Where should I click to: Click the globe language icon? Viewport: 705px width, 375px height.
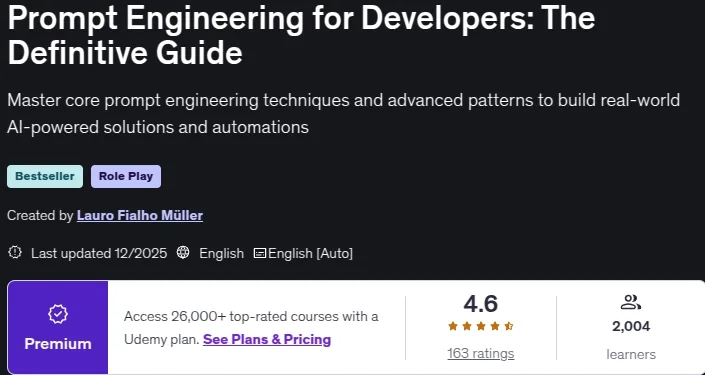click(183, 252)
